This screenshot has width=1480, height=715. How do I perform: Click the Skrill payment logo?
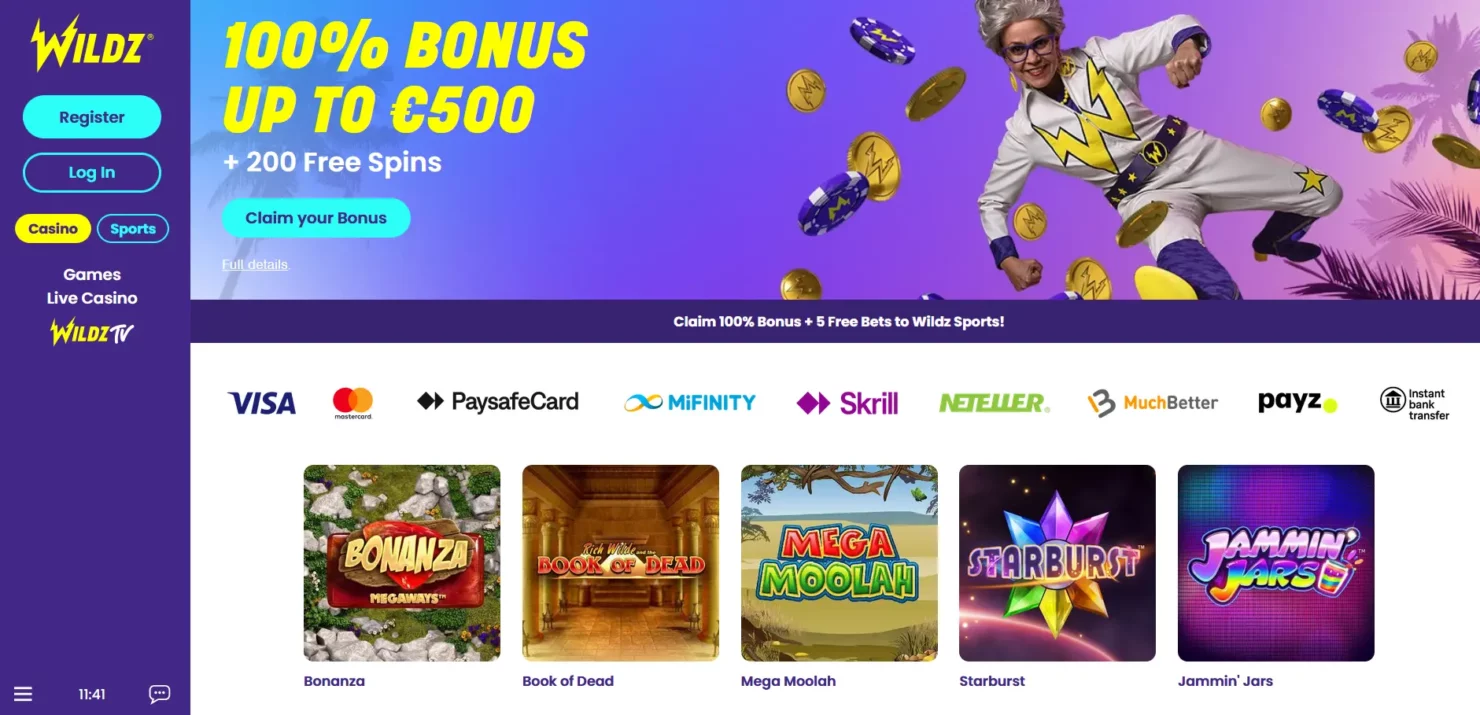coord(847,403)
